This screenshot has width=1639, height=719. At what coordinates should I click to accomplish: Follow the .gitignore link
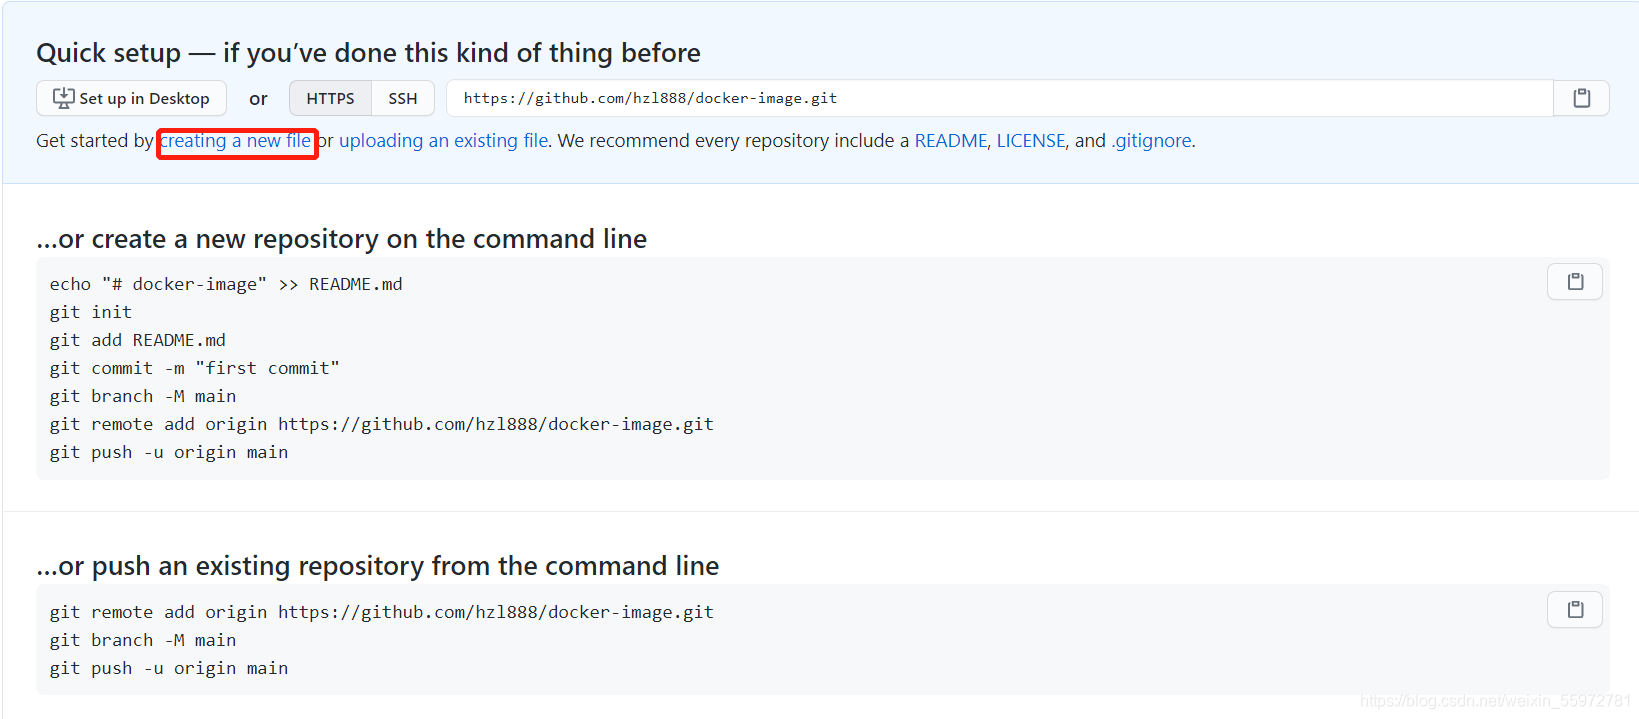tap(1151, 141)
